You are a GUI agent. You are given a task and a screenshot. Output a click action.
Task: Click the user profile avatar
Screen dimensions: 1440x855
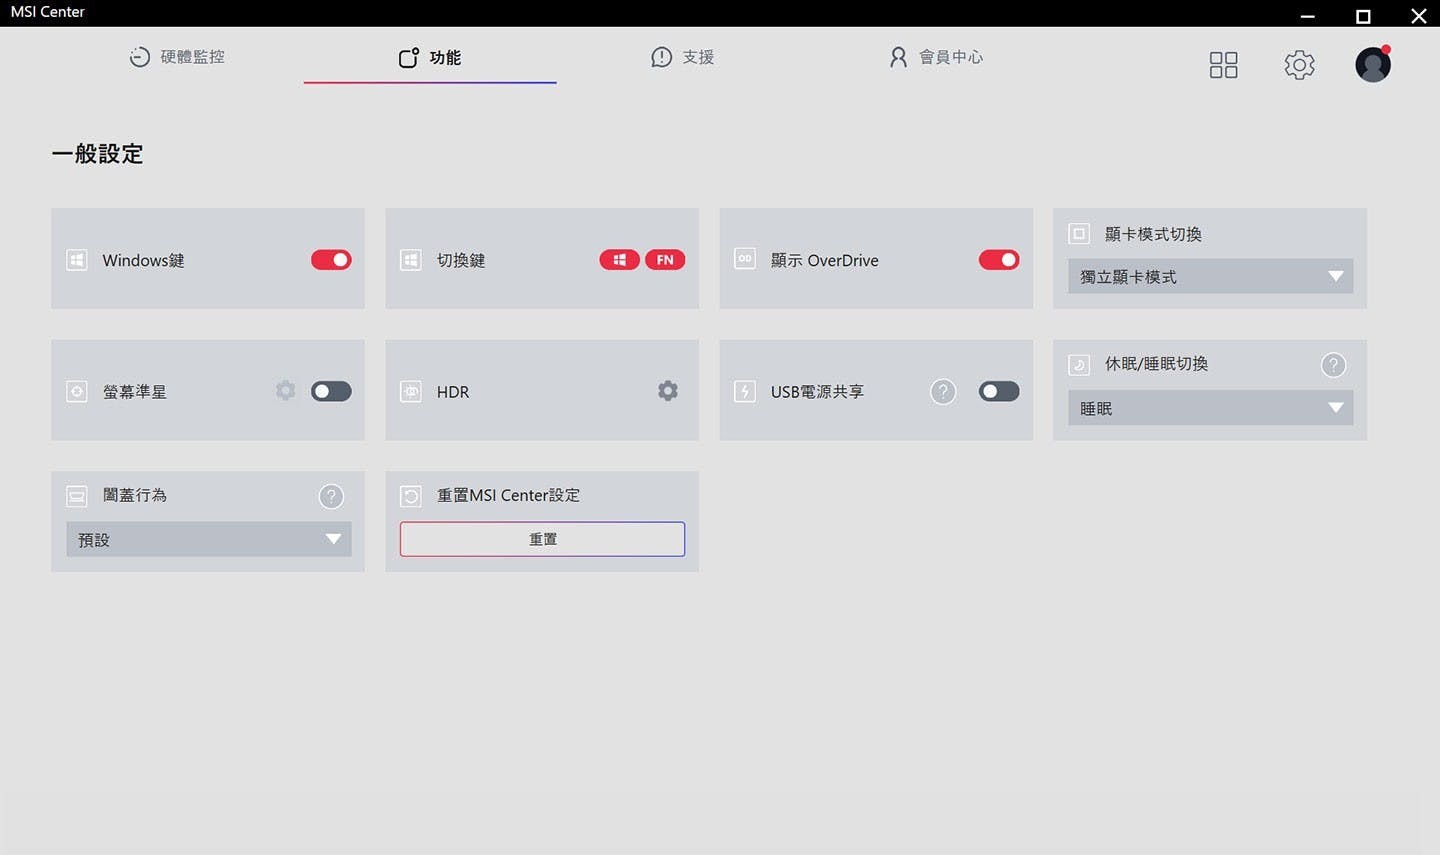coord(1373,65)
